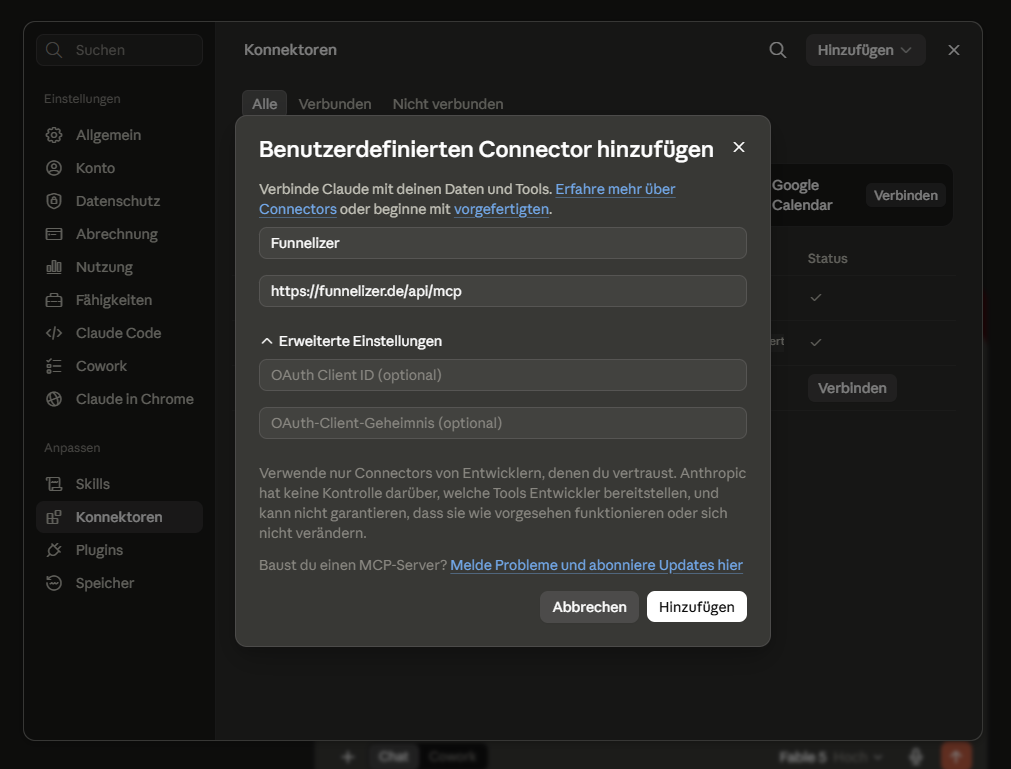The height and width of the screenshot is (769, 1011).
Task: Click the search magnifier icon next to Hinzufügen
Action: tap(778, 50)
